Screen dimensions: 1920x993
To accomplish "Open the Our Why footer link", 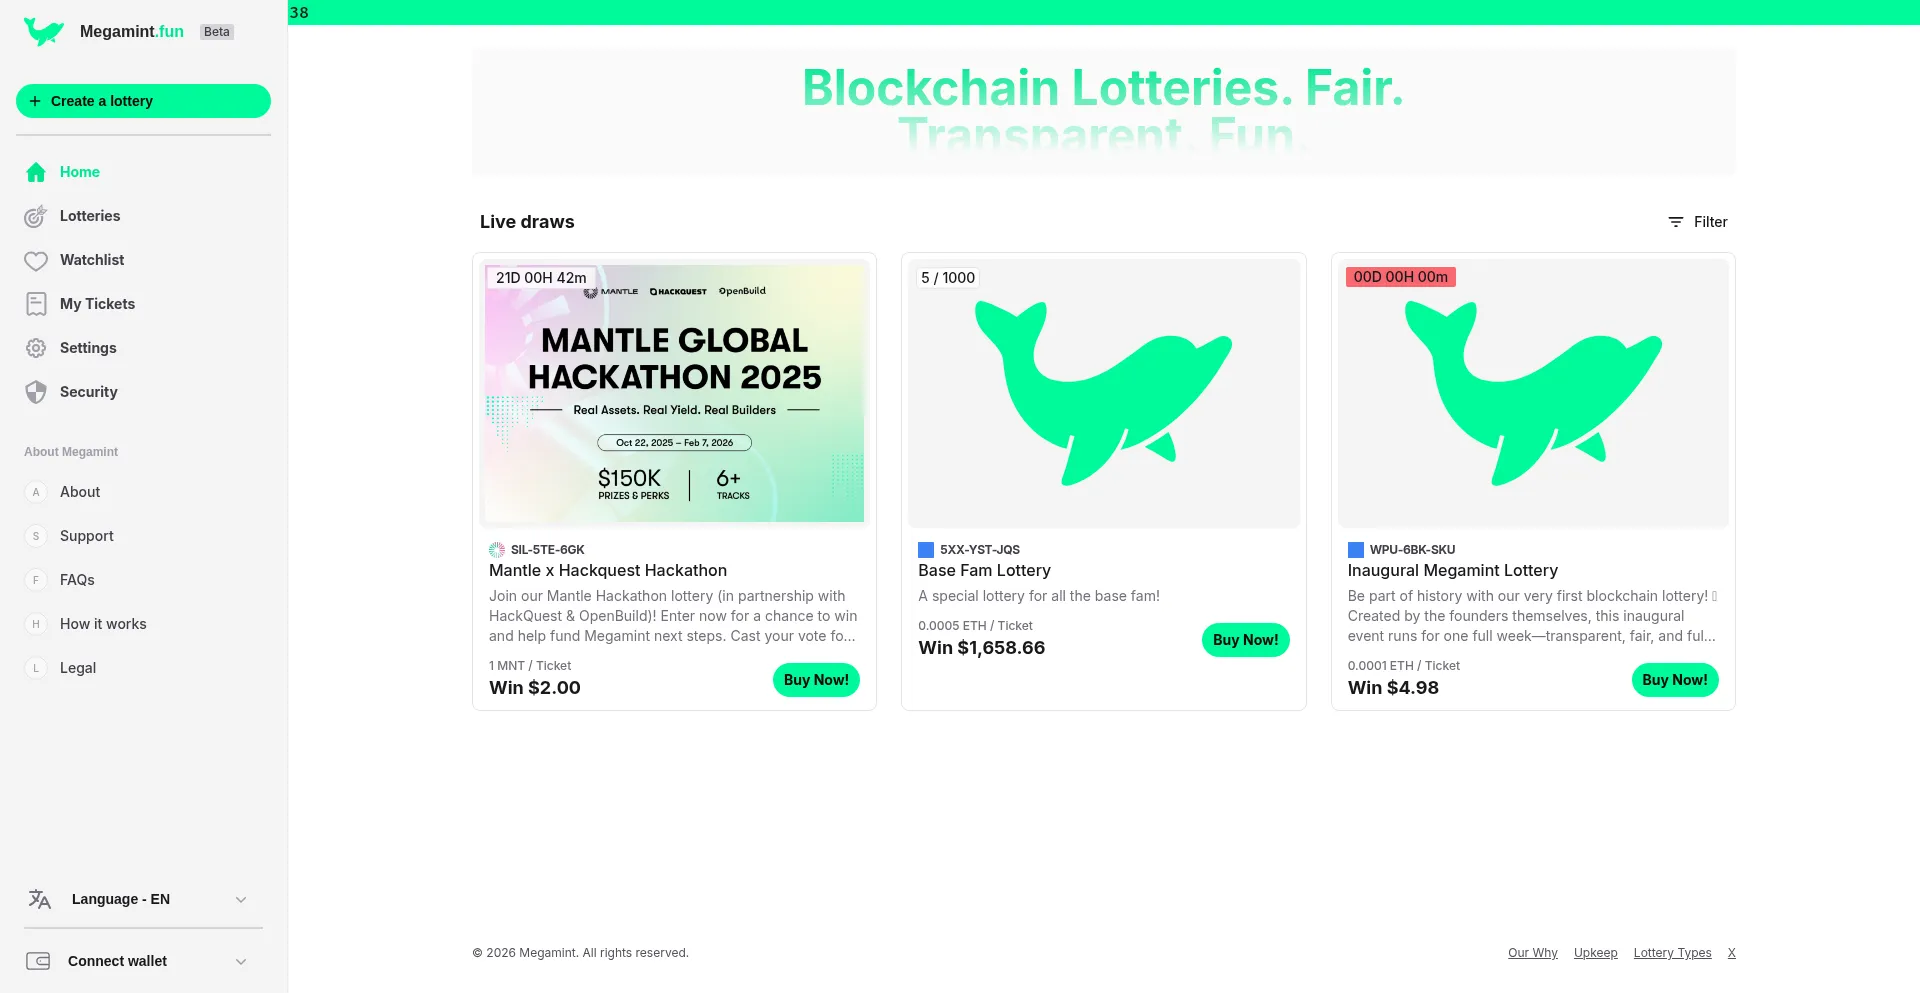I will [x=1532, y=953].
